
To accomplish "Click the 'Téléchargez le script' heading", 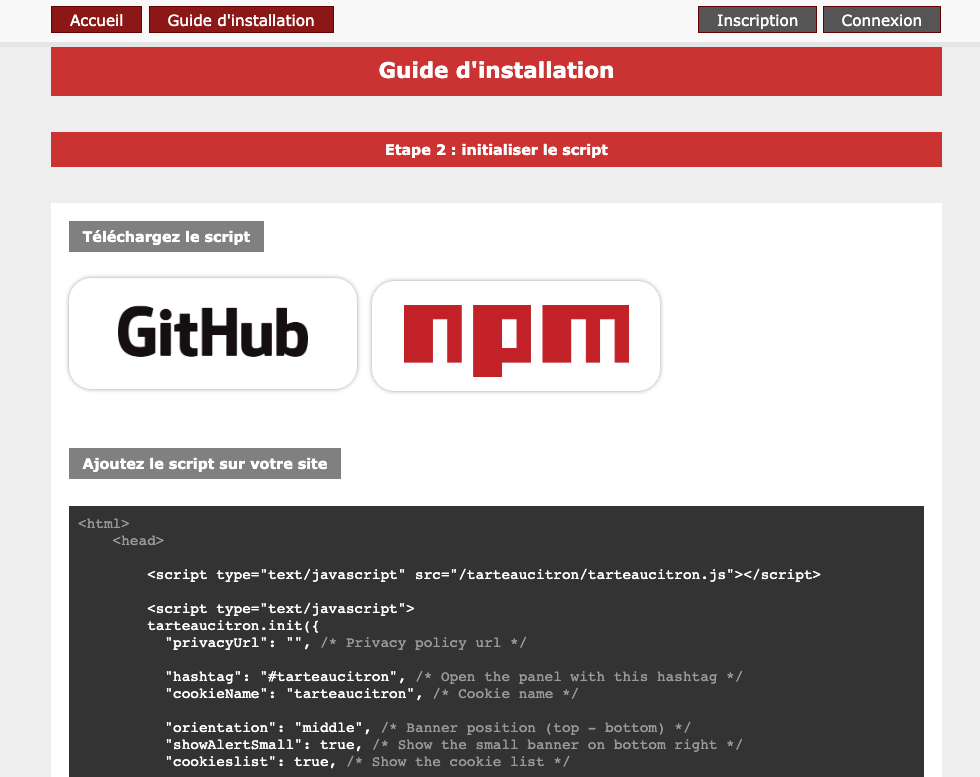I will 166,236.
